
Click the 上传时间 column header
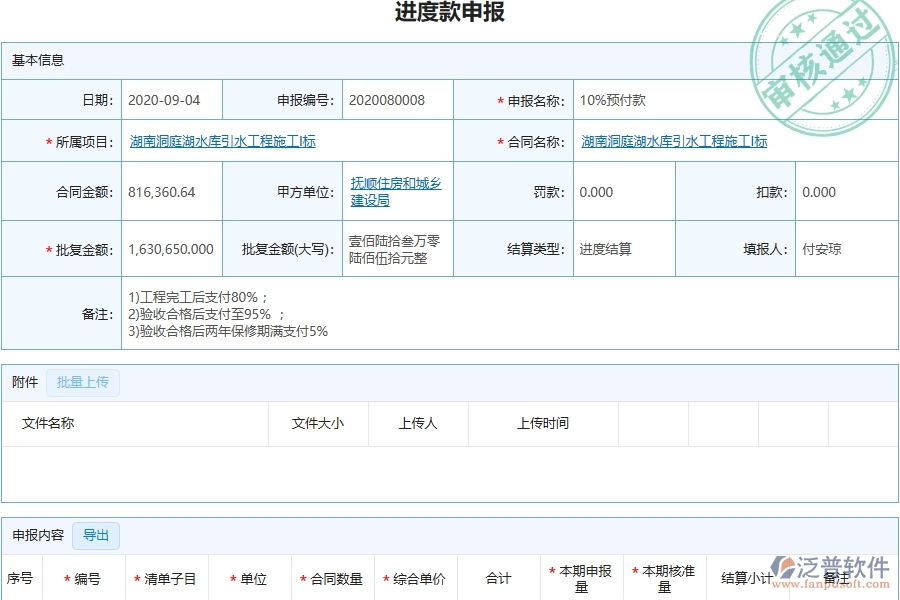tap(543, 423)
